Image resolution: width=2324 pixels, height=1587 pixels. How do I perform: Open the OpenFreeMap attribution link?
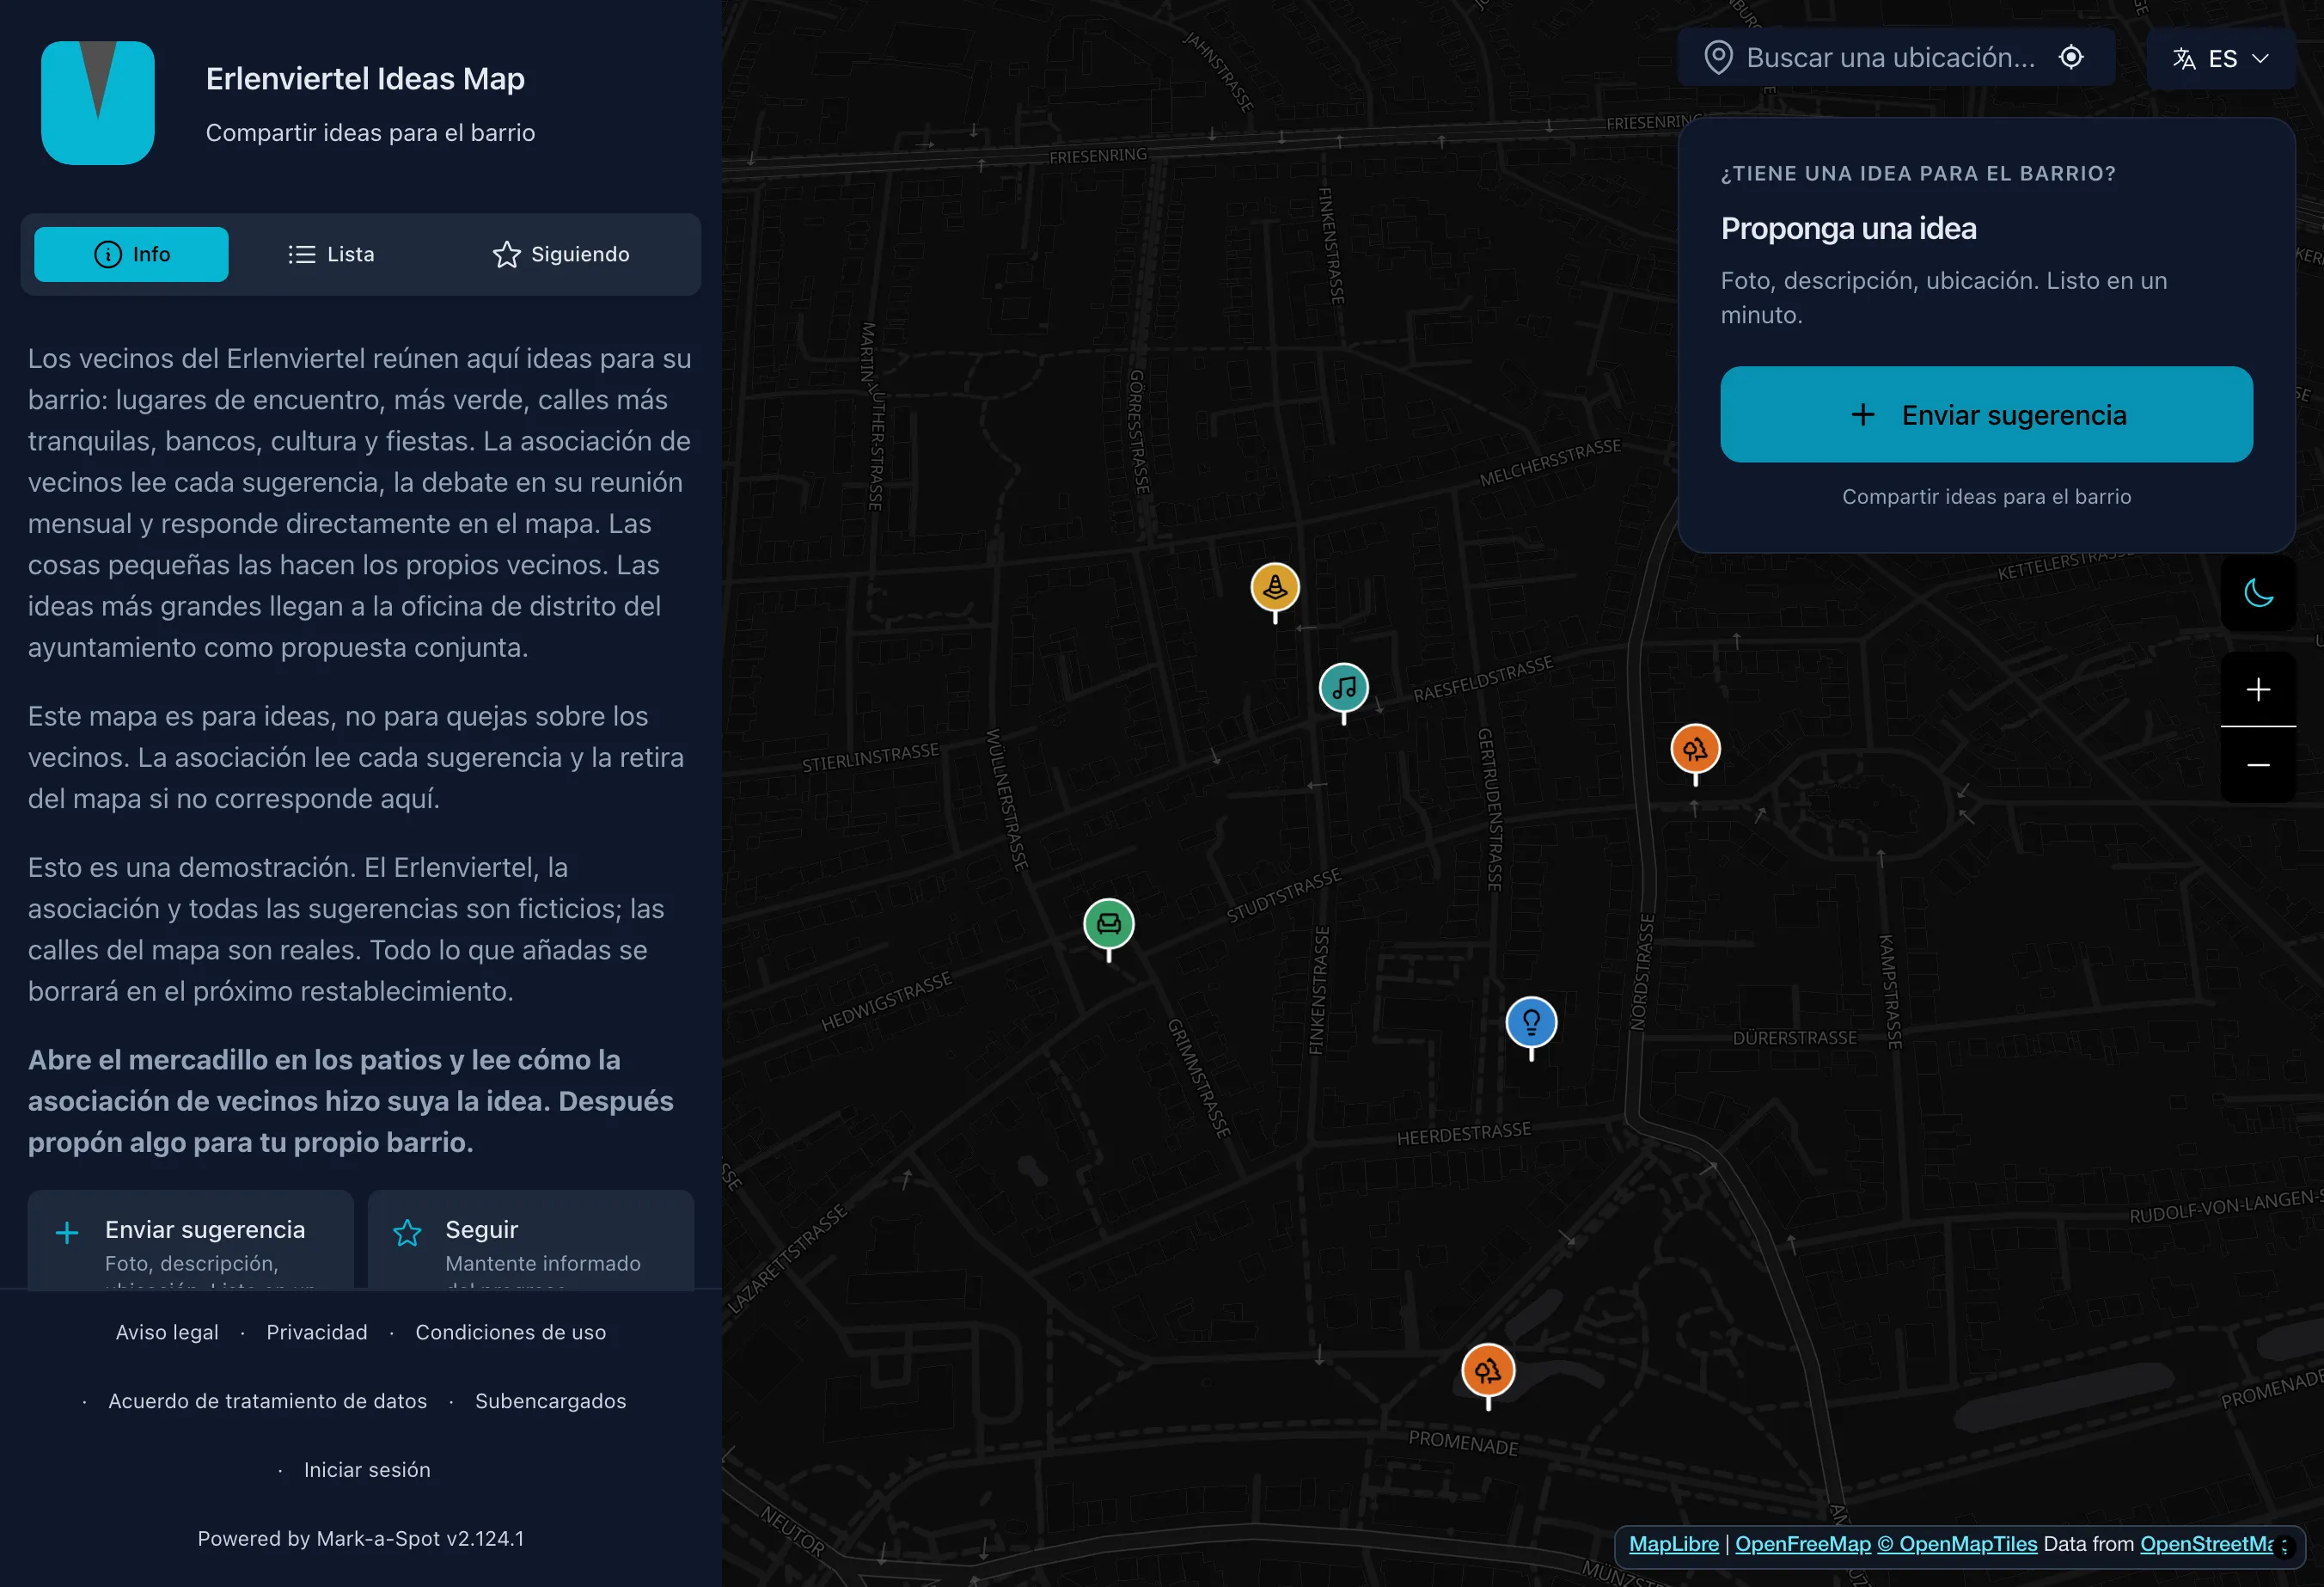pos(1802,1543)
